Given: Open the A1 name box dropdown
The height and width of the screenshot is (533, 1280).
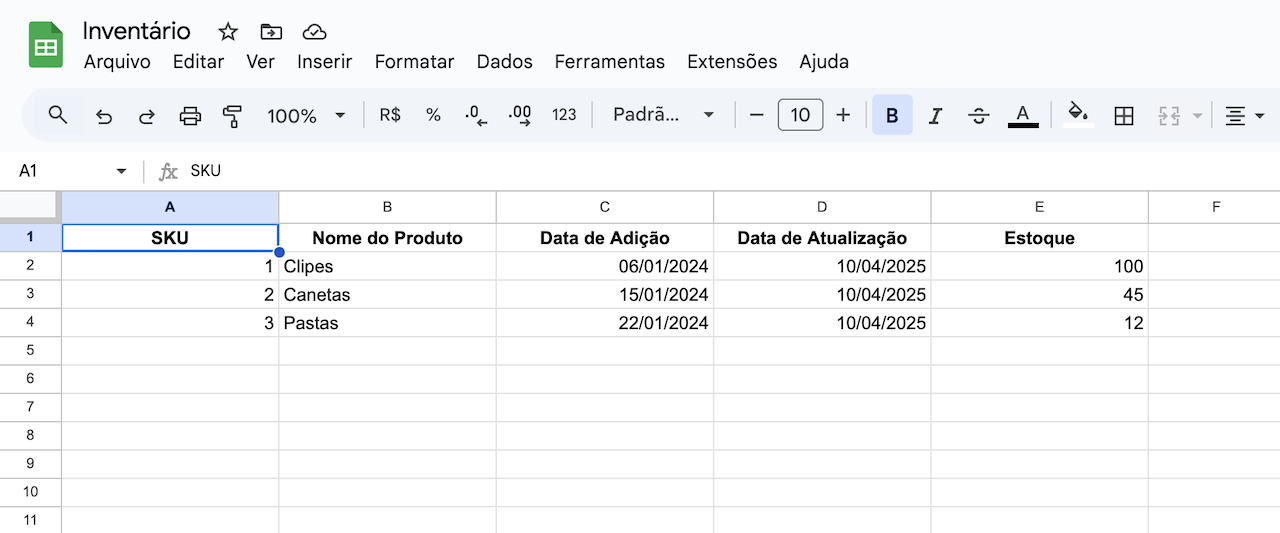Looking at the screenshot, I should [x=121, y=171].
